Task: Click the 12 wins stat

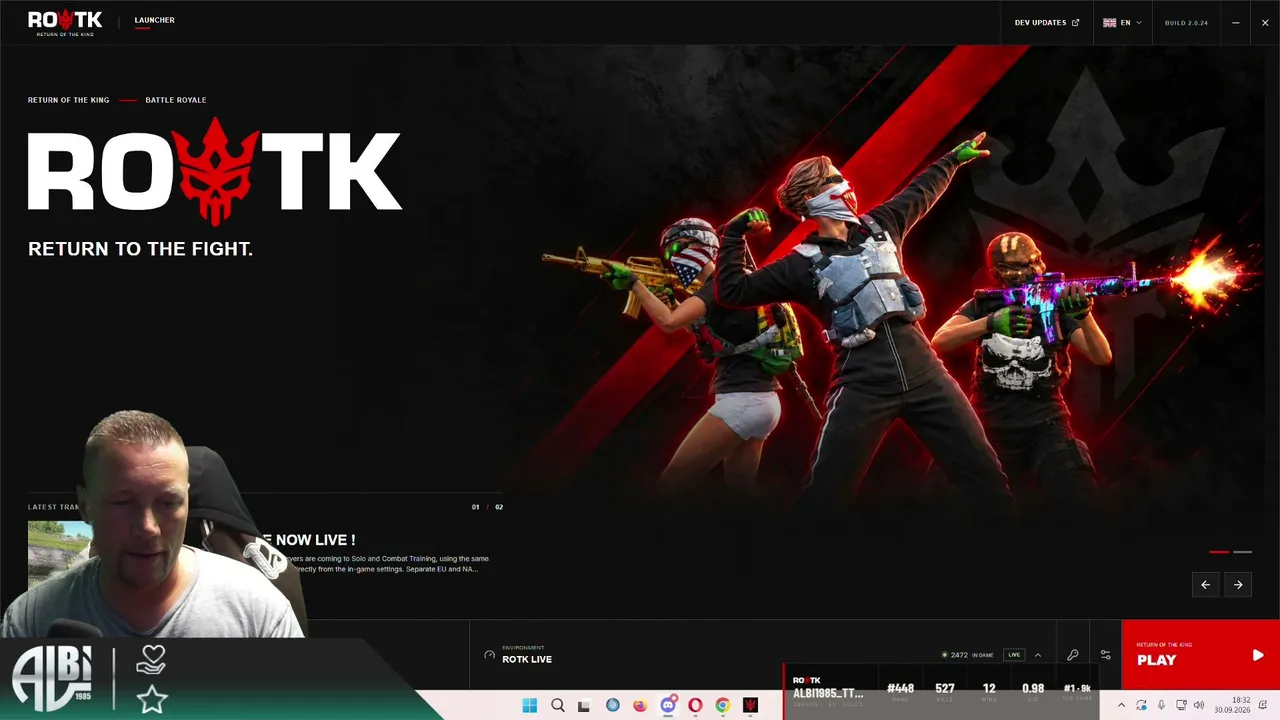Action: click(989, 688)
